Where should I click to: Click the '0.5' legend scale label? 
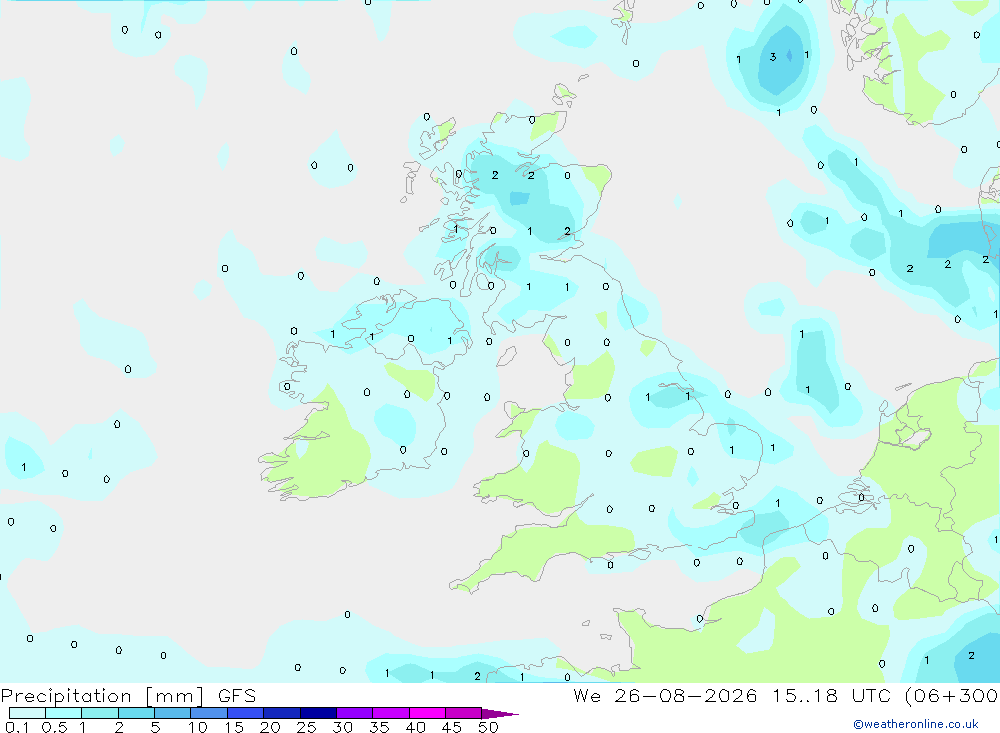pyautogui.click(x=54, y=727)
